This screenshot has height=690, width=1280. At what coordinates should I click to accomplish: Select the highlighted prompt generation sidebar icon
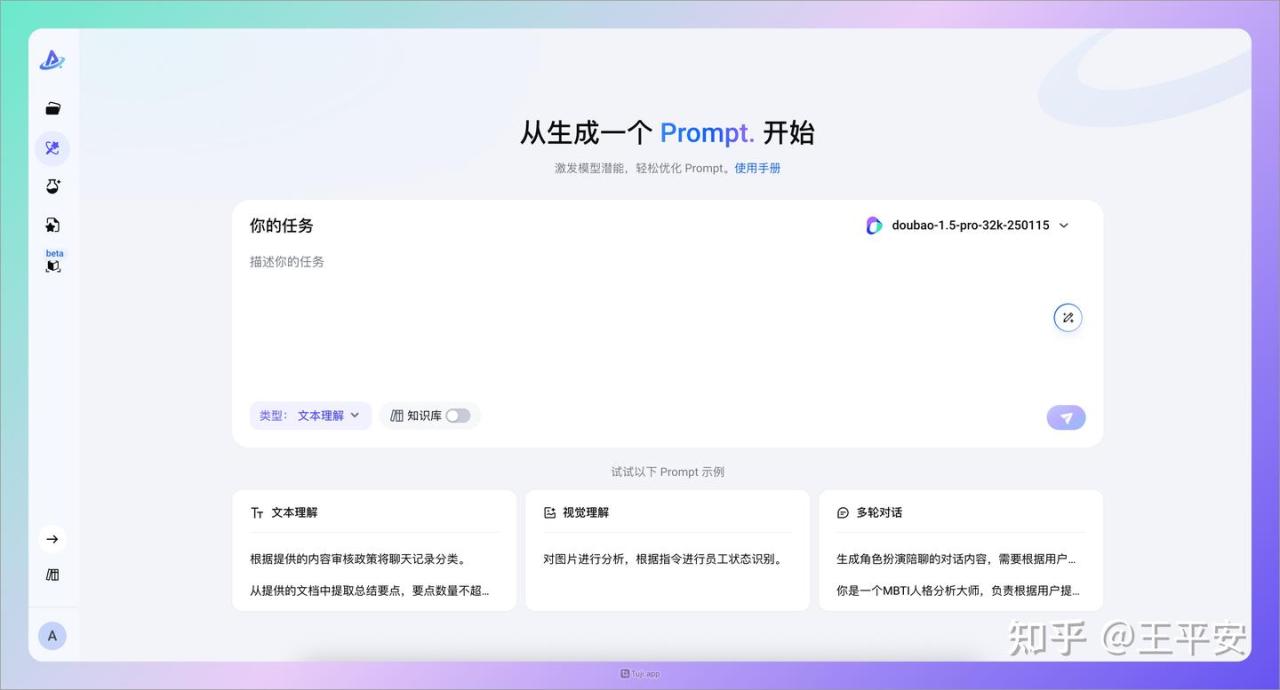pos(53,148)
